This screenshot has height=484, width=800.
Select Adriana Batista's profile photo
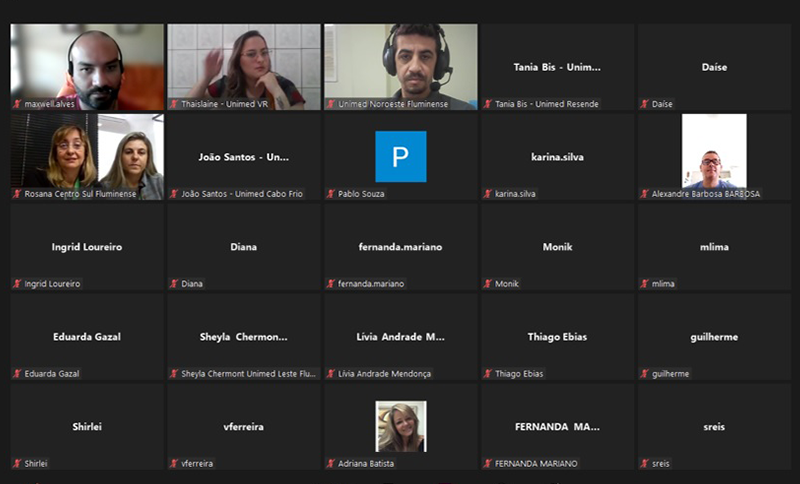[400, 426]
